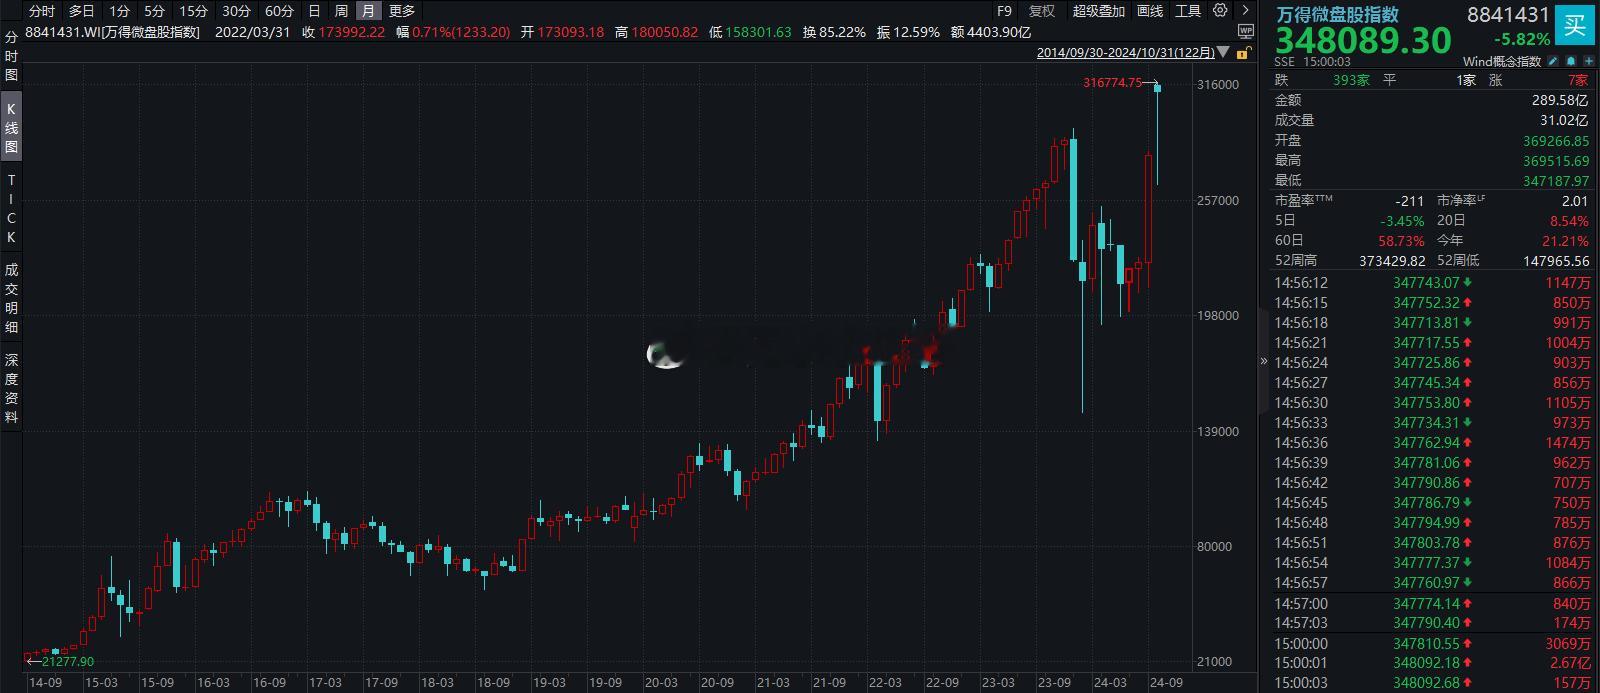Click the Wind概念指数 link
Image resolution: width=1600 pixels, height=693 pixels.
pos(1501,62)
